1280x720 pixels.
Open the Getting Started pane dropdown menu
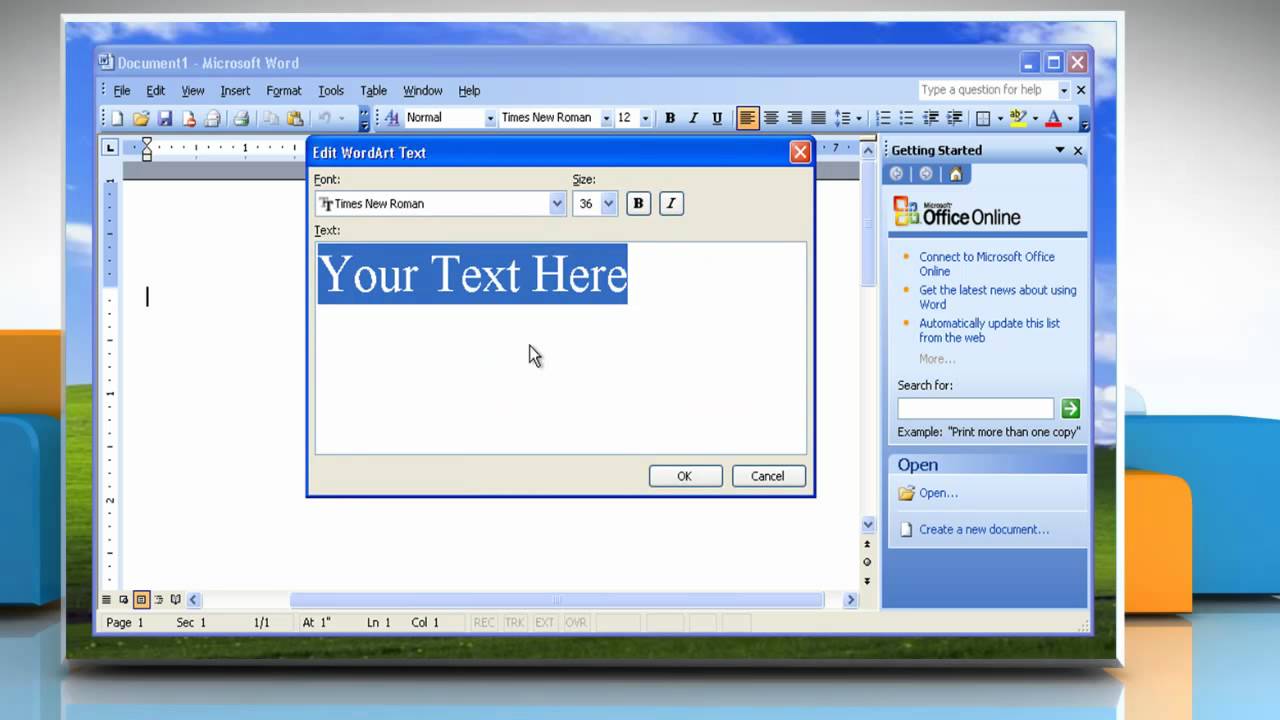(1060, 150)
